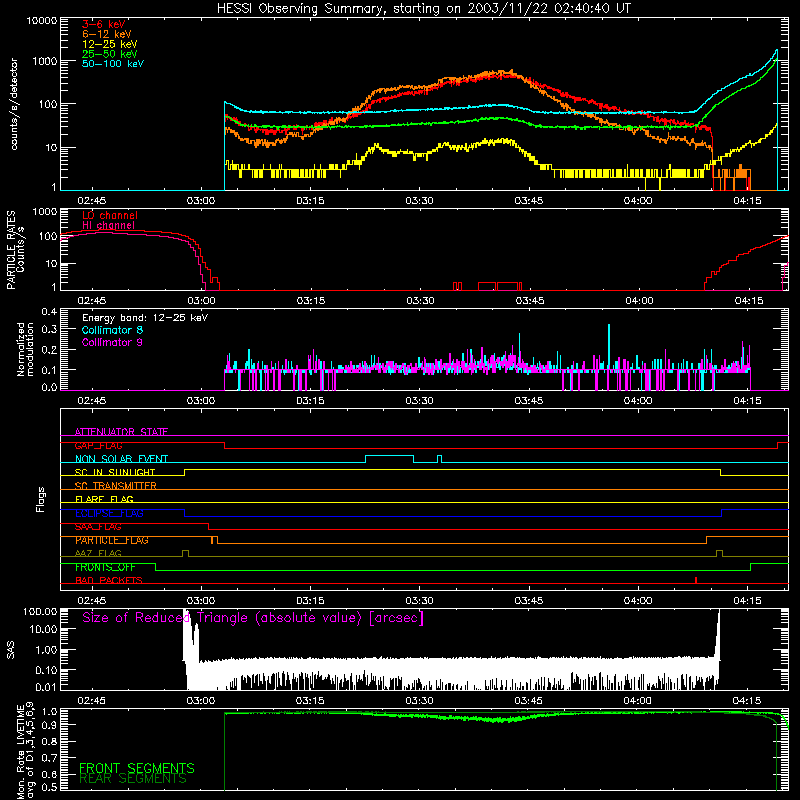Click the 100.00 tick on the SAS axis
Image resolution: width=800 pixels, height=800 pixels.
pyautogui.click(x=40, y=611)
